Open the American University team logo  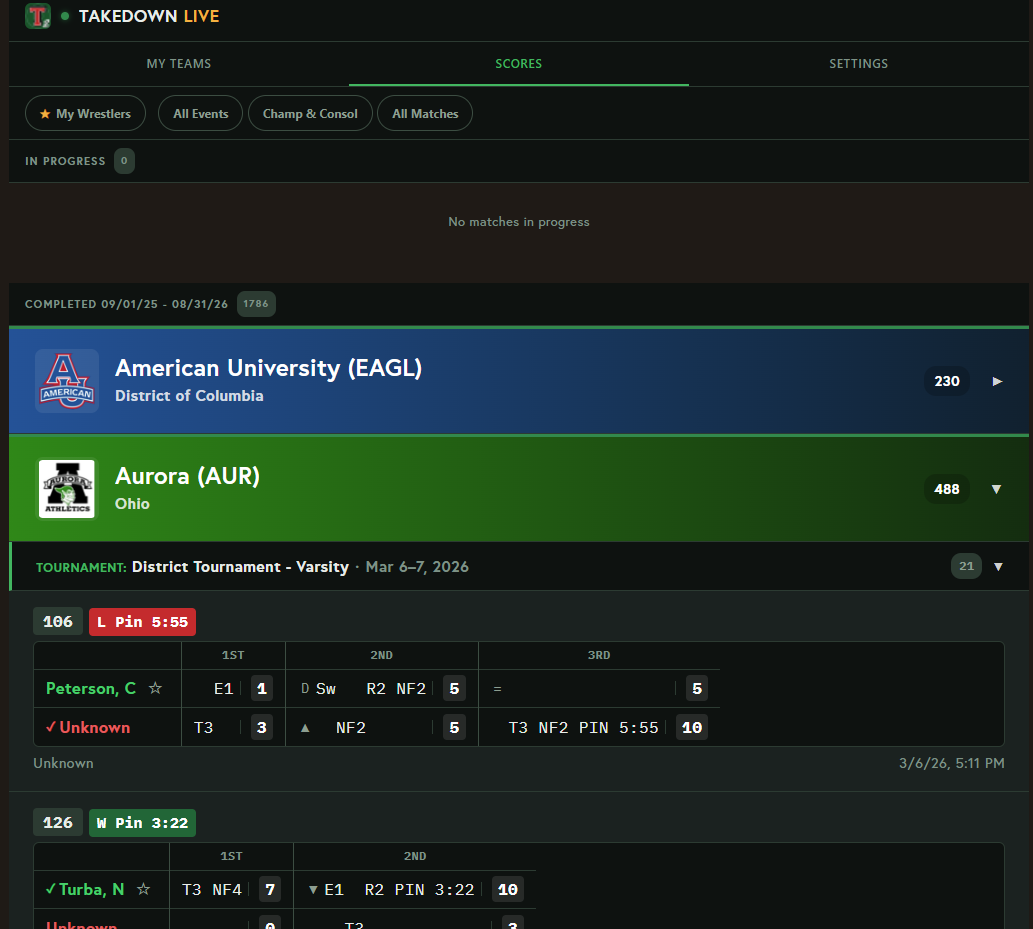(67, 381)
